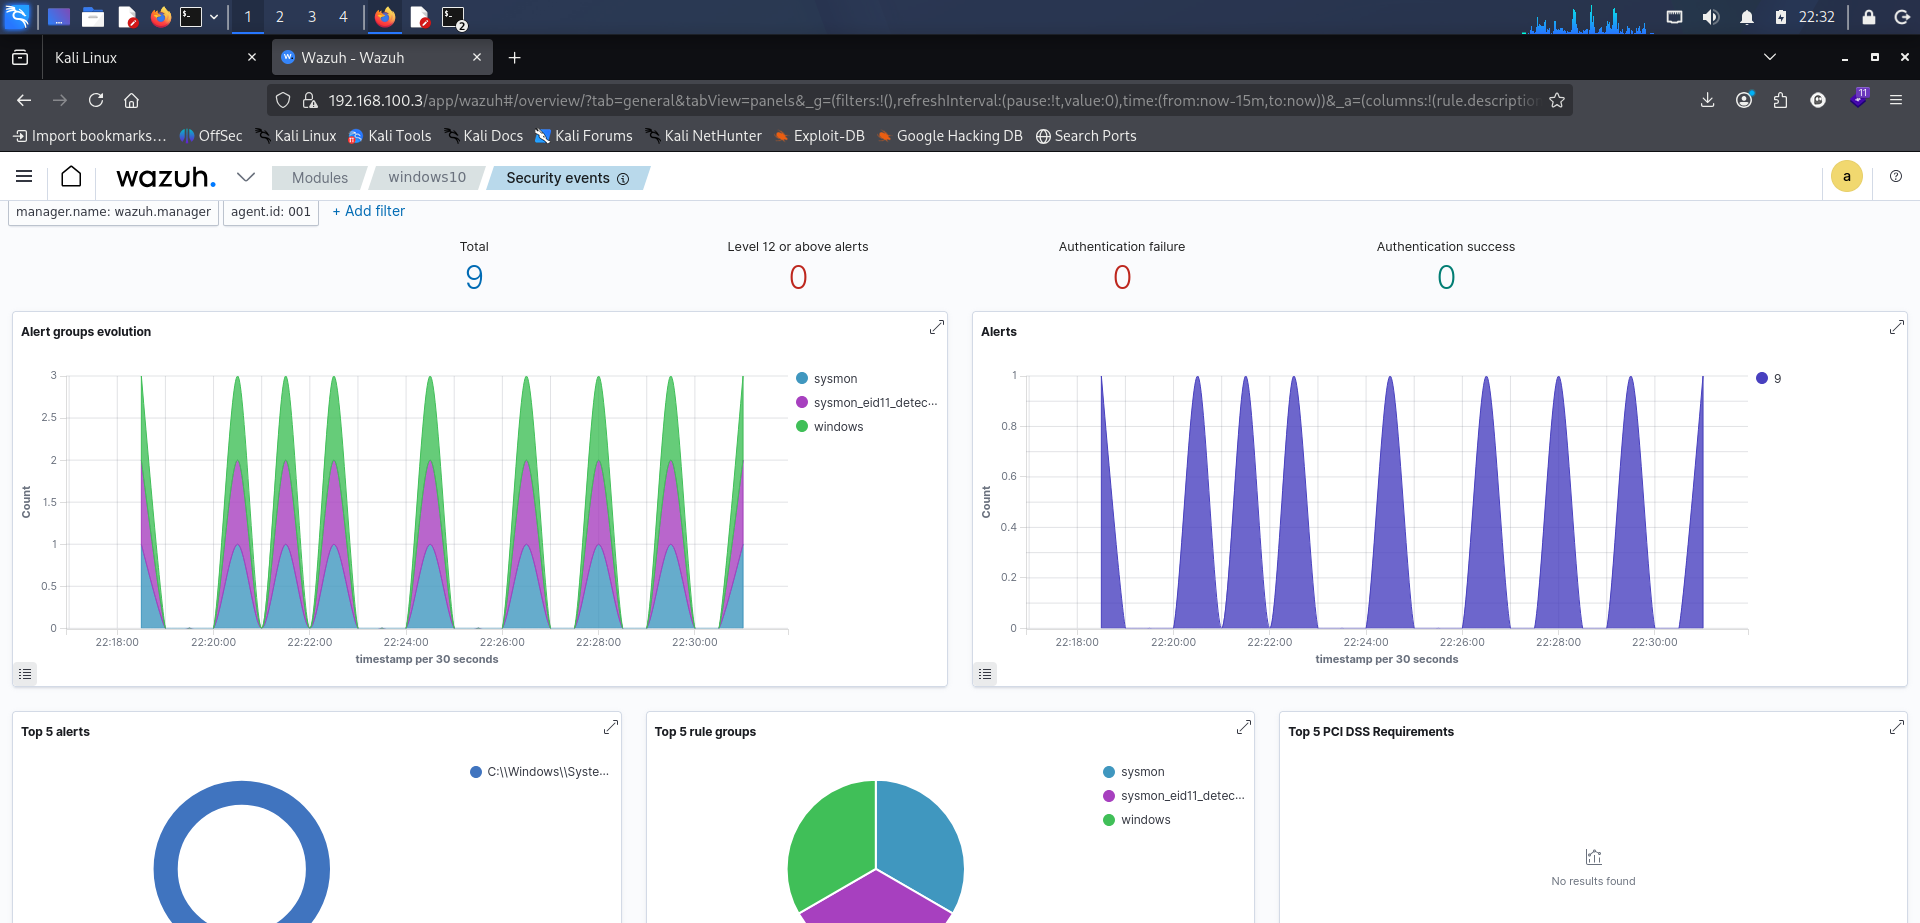Click the purple color dot in the Alerts legend
This screenshot has height=923, width=1920.
coord(1762,378)
